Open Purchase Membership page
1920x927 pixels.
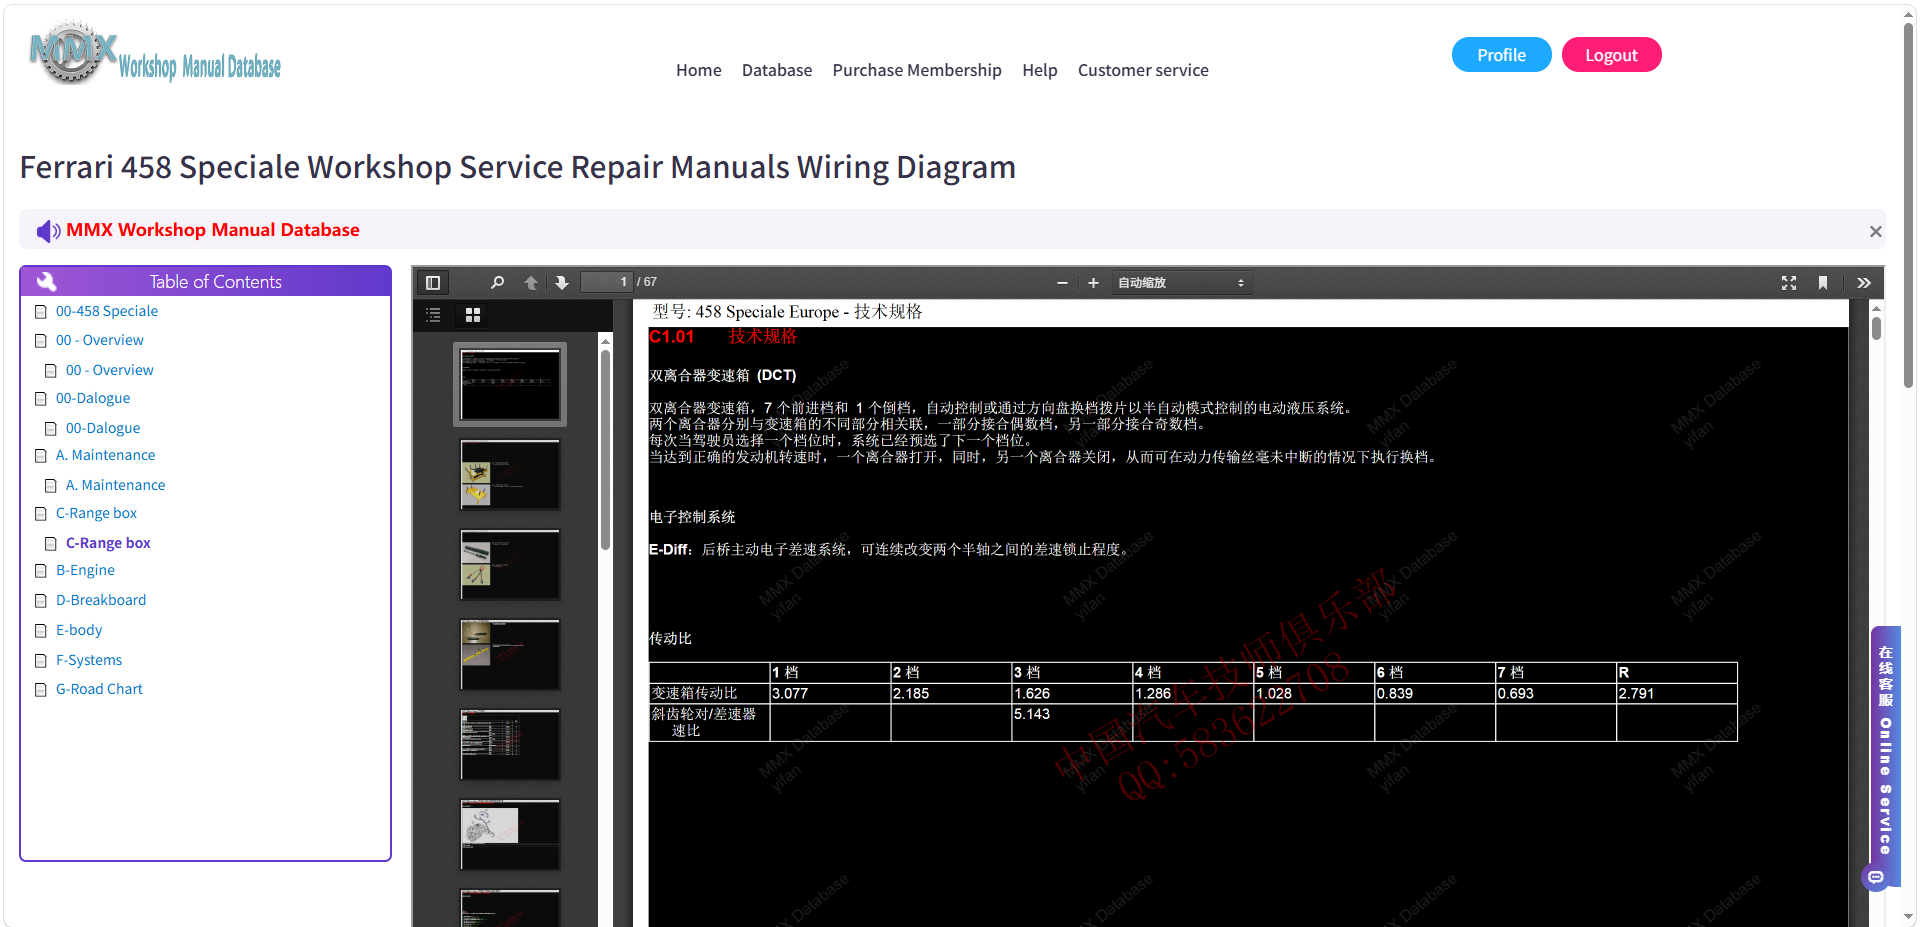[x=917, y=70]
